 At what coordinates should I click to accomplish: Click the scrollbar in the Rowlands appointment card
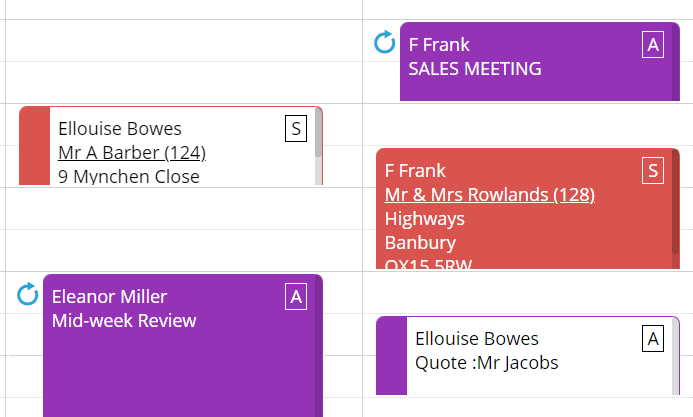click(675, 208)
